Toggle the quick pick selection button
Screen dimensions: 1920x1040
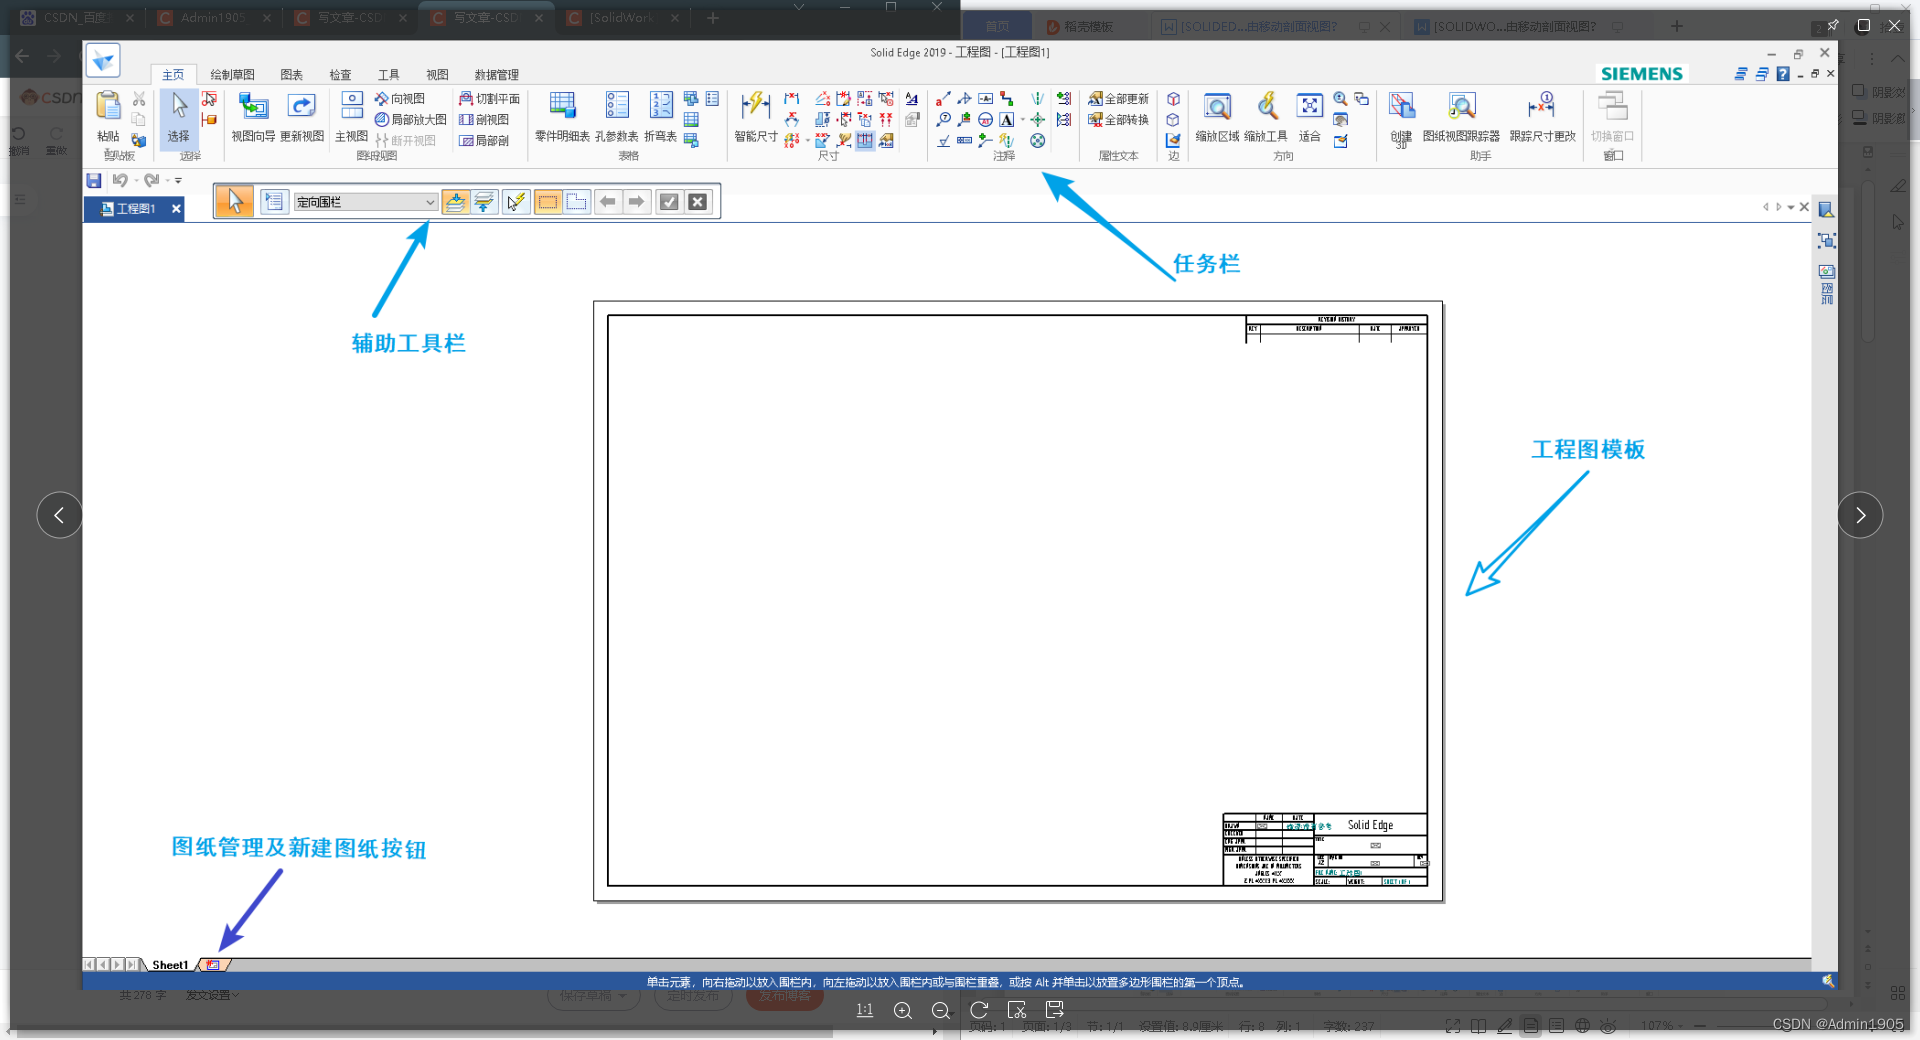click(516, 202)
